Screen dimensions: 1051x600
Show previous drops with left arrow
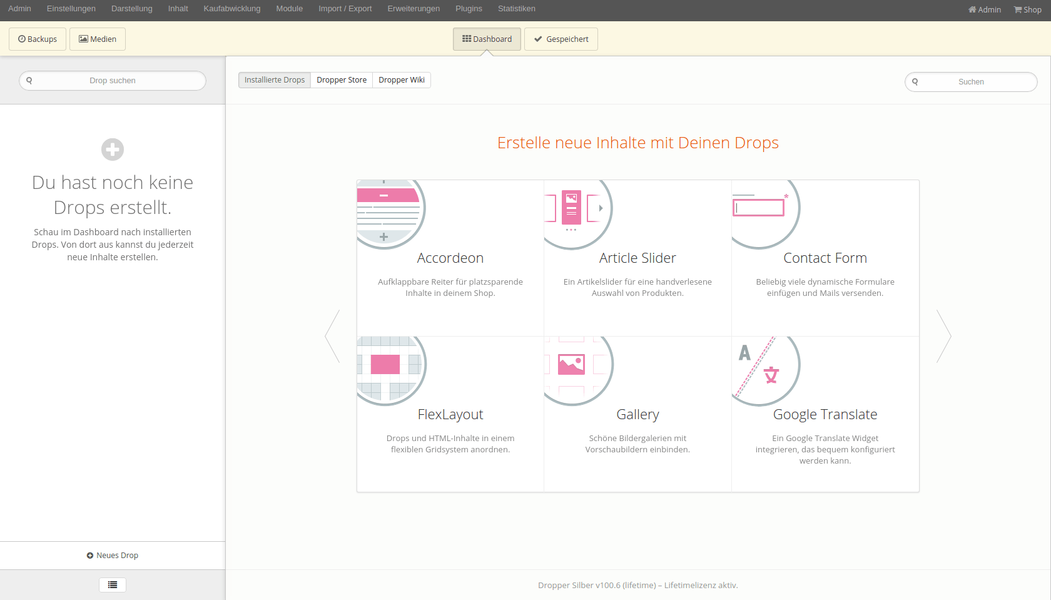[332, 336]
